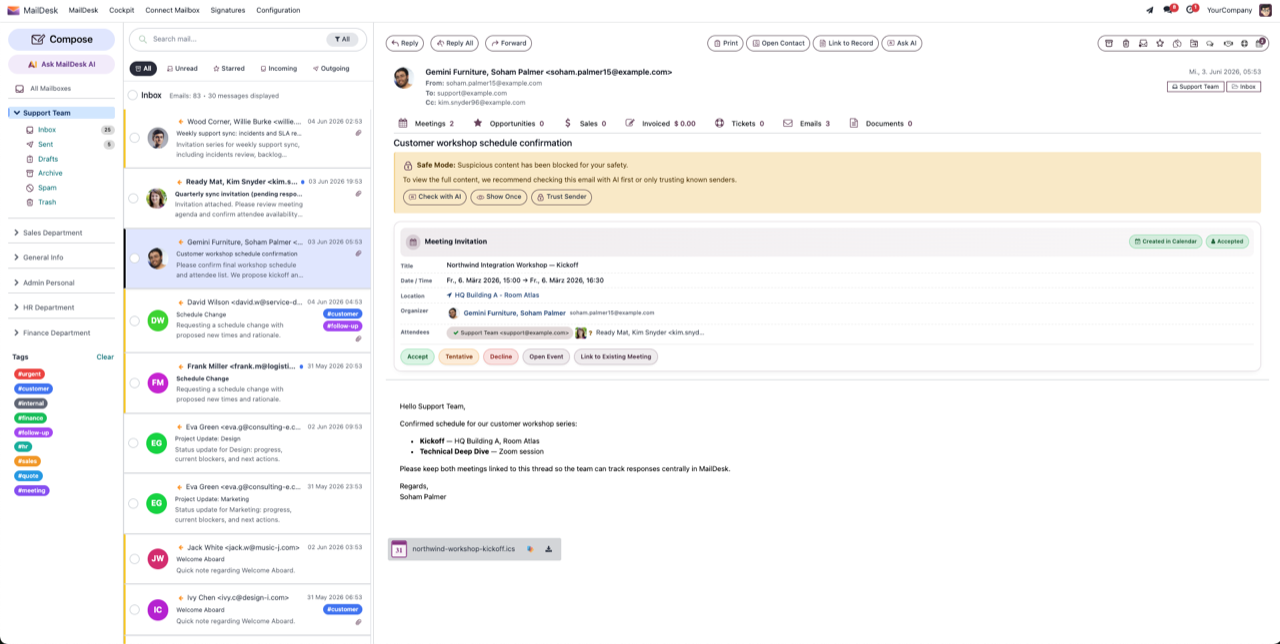Screen dimensions: 1280x644
Task: Click the handshake icon in email toolbar
Action: 1228,43
